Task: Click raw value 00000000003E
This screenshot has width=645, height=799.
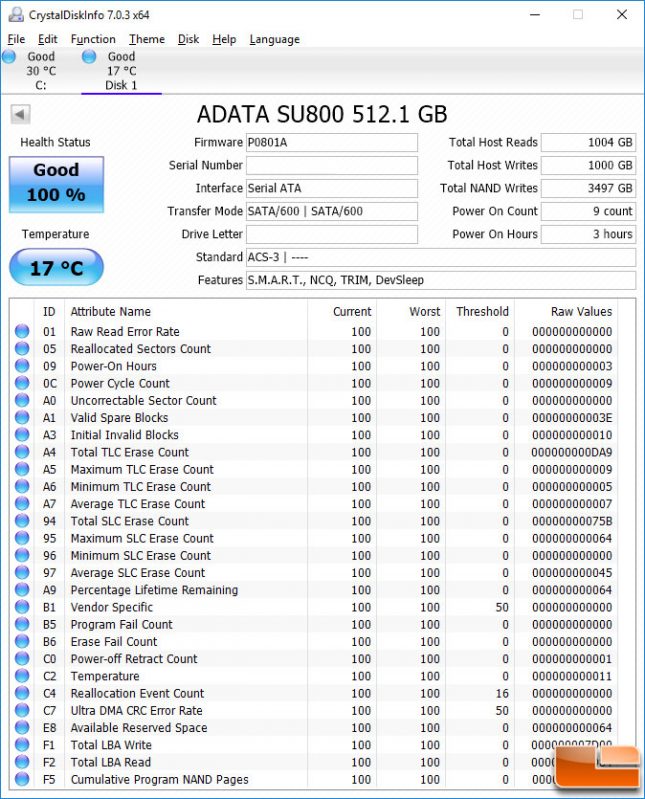Action: (x=572, y=418)
